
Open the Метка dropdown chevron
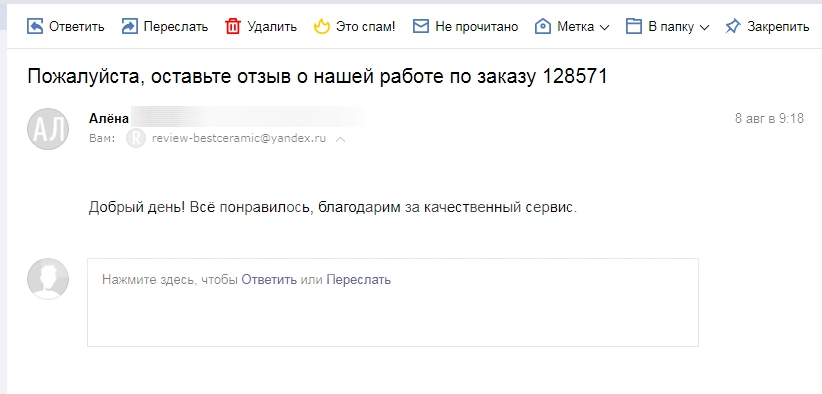[604, 27]
